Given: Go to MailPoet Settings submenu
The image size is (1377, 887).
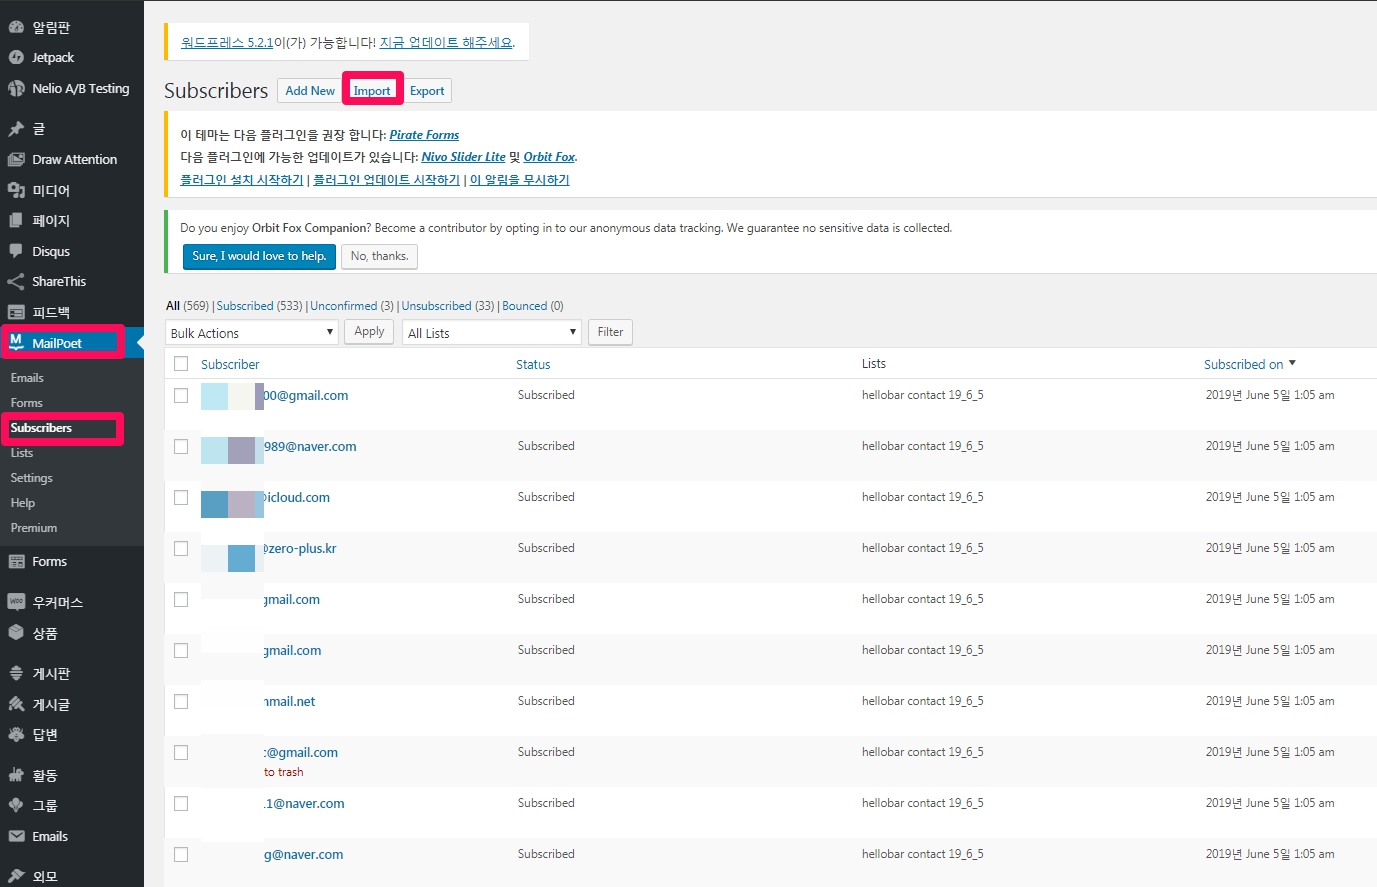Looking at the screenshot, I should (32, 478).
